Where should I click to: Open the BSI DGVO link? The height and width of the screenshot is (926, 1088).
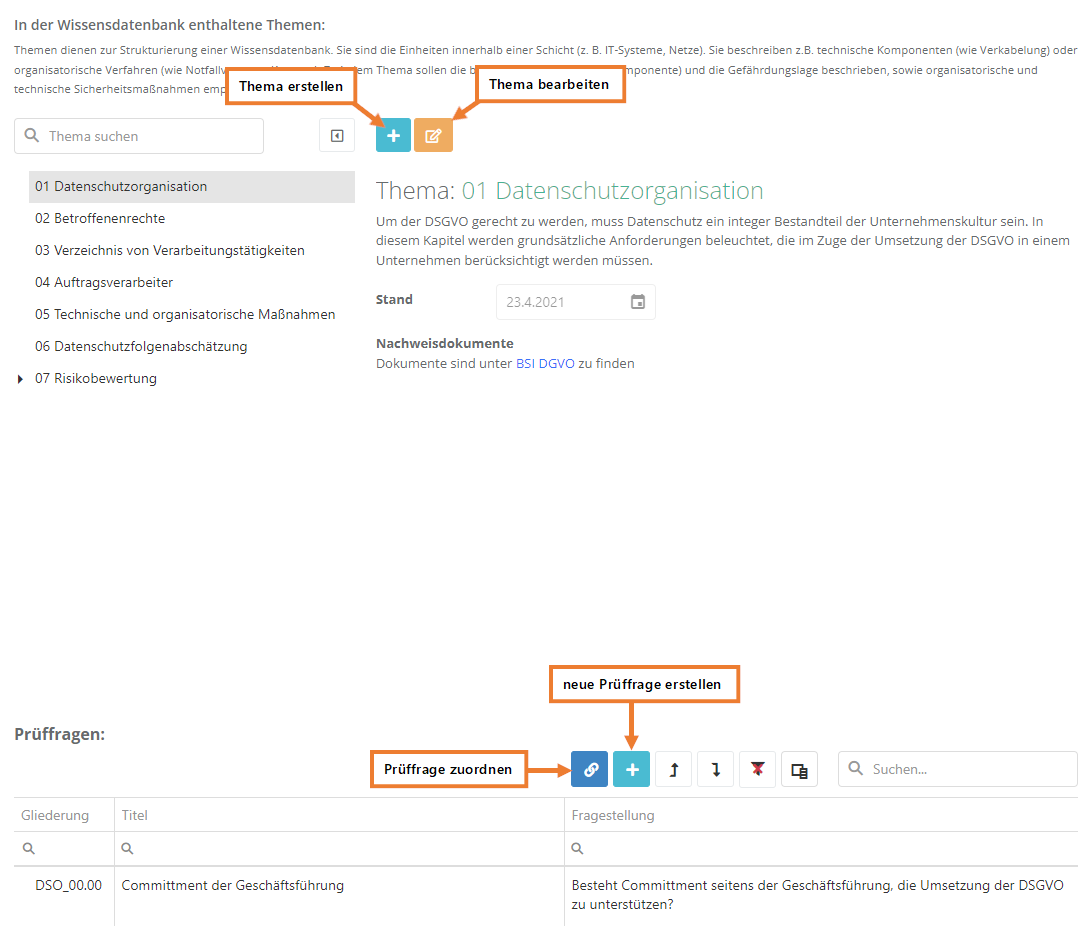[545, 363]
